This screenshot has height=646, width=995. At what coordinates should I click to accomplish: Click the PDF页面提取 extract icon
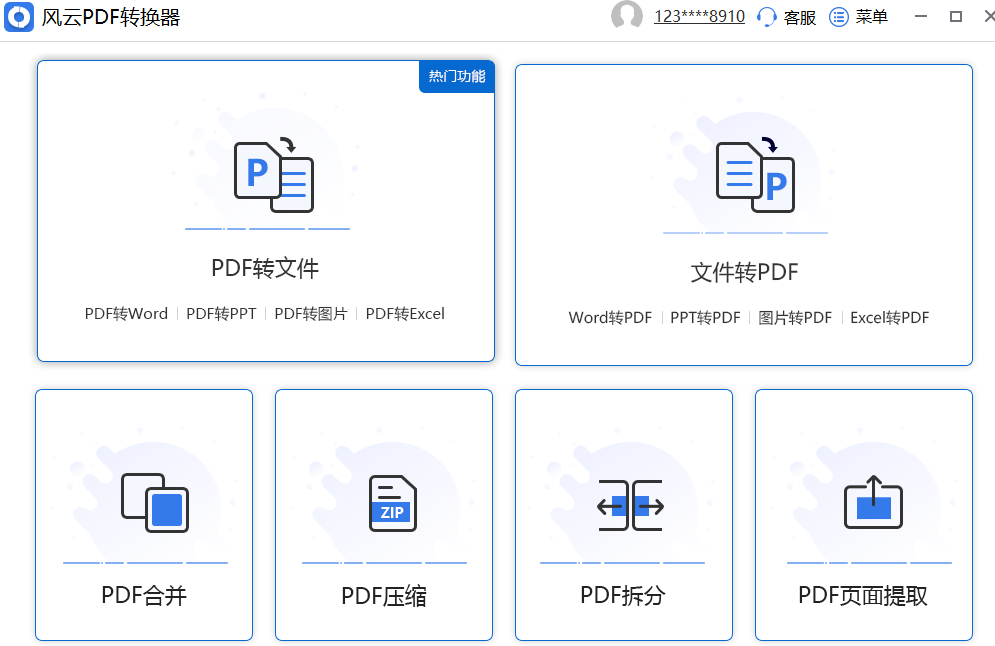tap(873, 502)
